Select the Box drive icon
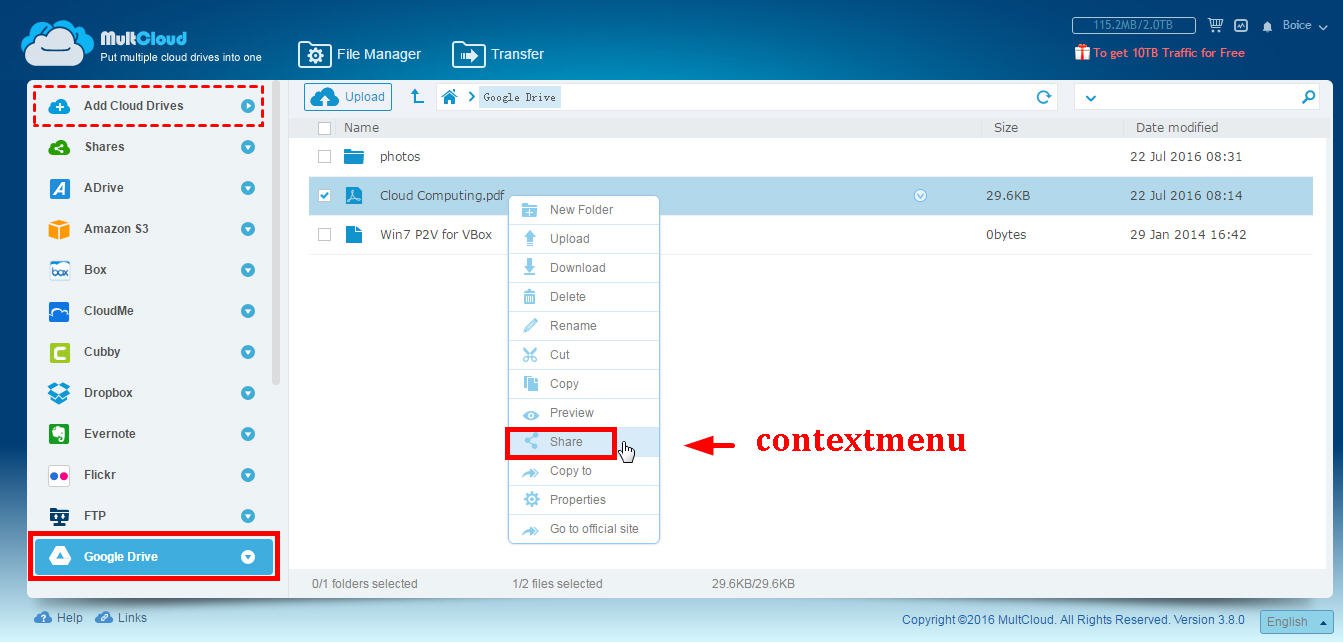The height and width of the screenshot is (643, 1343). (x=59, y=270)
